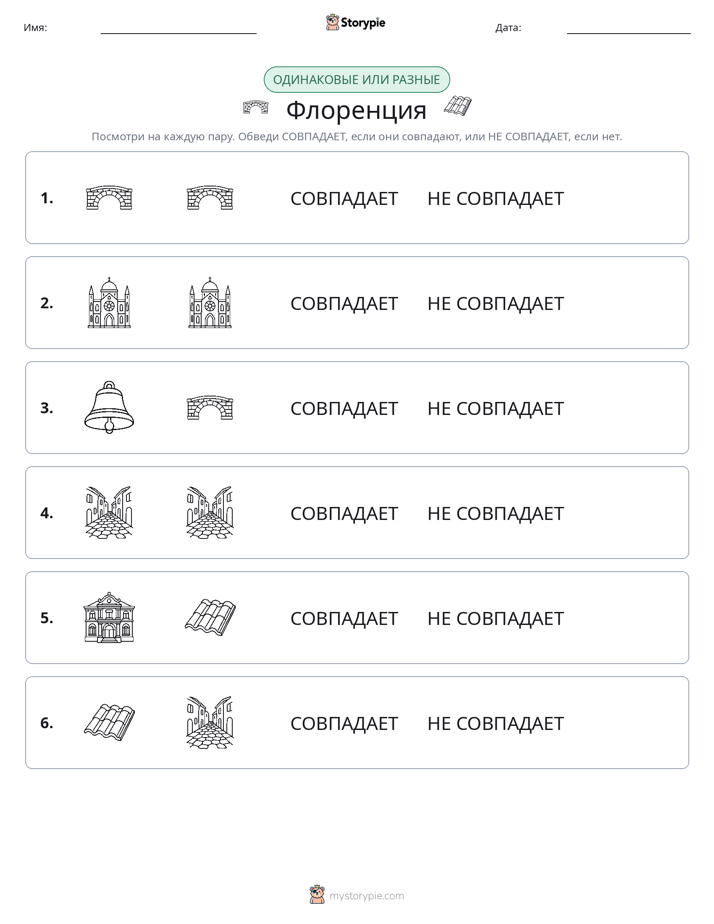Select СОВПАДАЕТ for row 1
The height and width of the screenshot is (924, 714).
[x=344, y=199]
